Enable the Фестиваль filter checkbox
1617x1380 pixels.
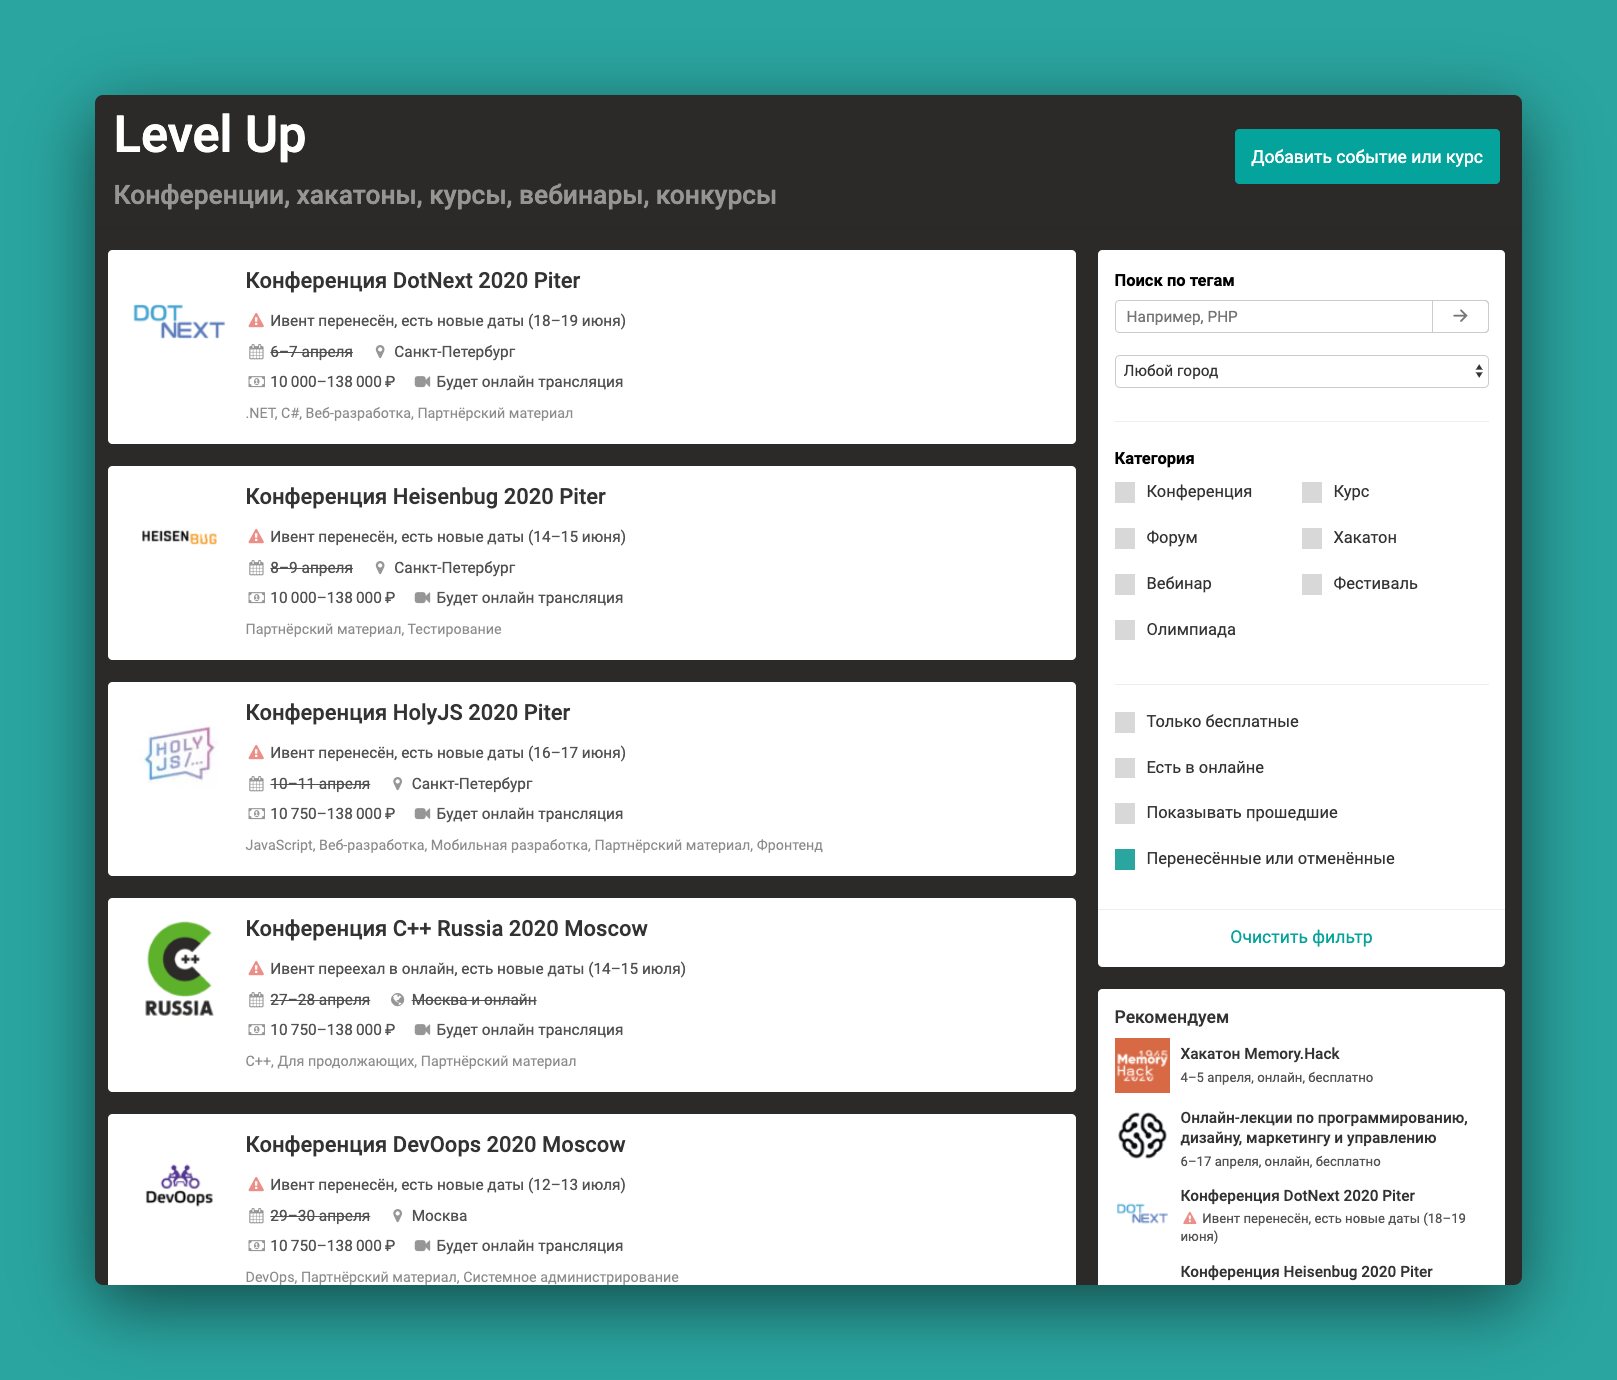[1312, 584]
